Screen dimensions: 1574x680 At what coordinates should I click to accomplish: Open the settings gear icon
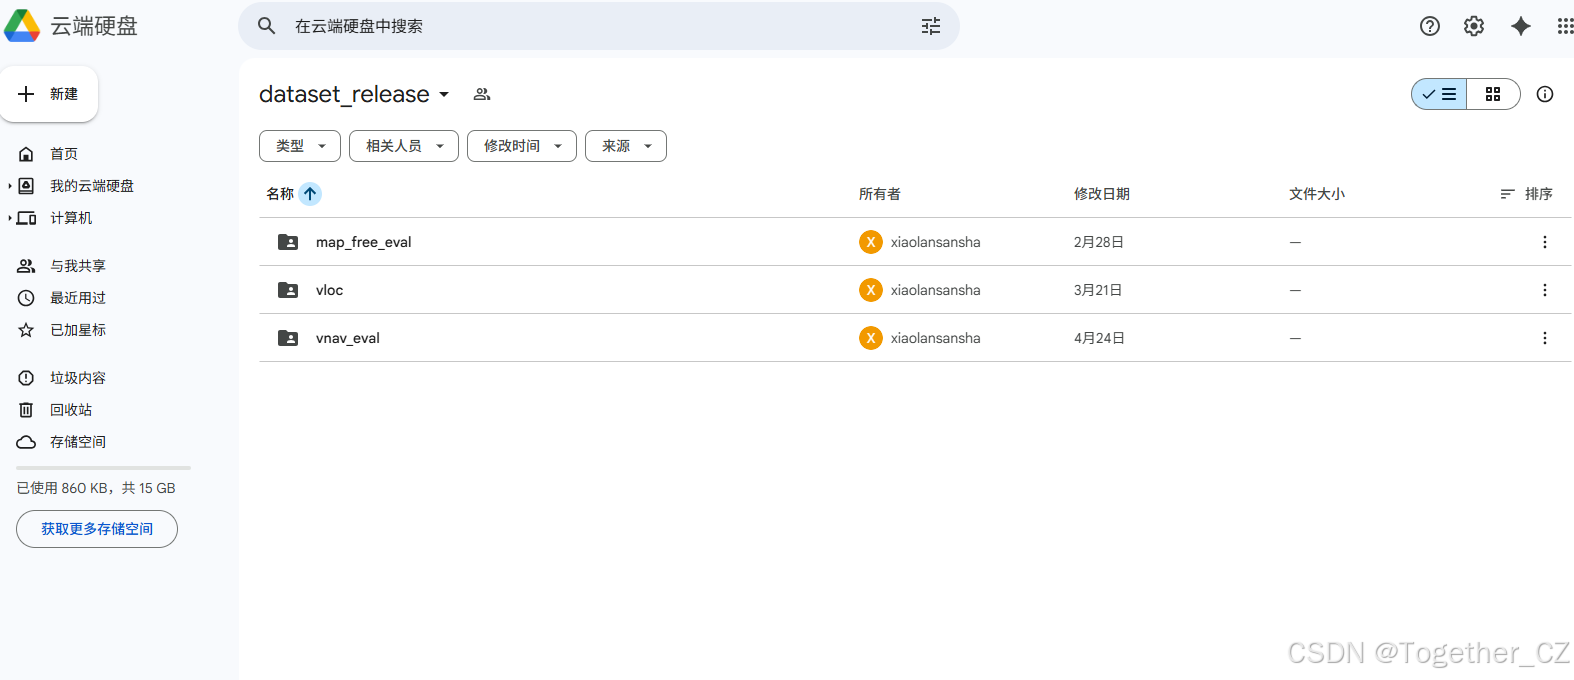coord(1474,26)
